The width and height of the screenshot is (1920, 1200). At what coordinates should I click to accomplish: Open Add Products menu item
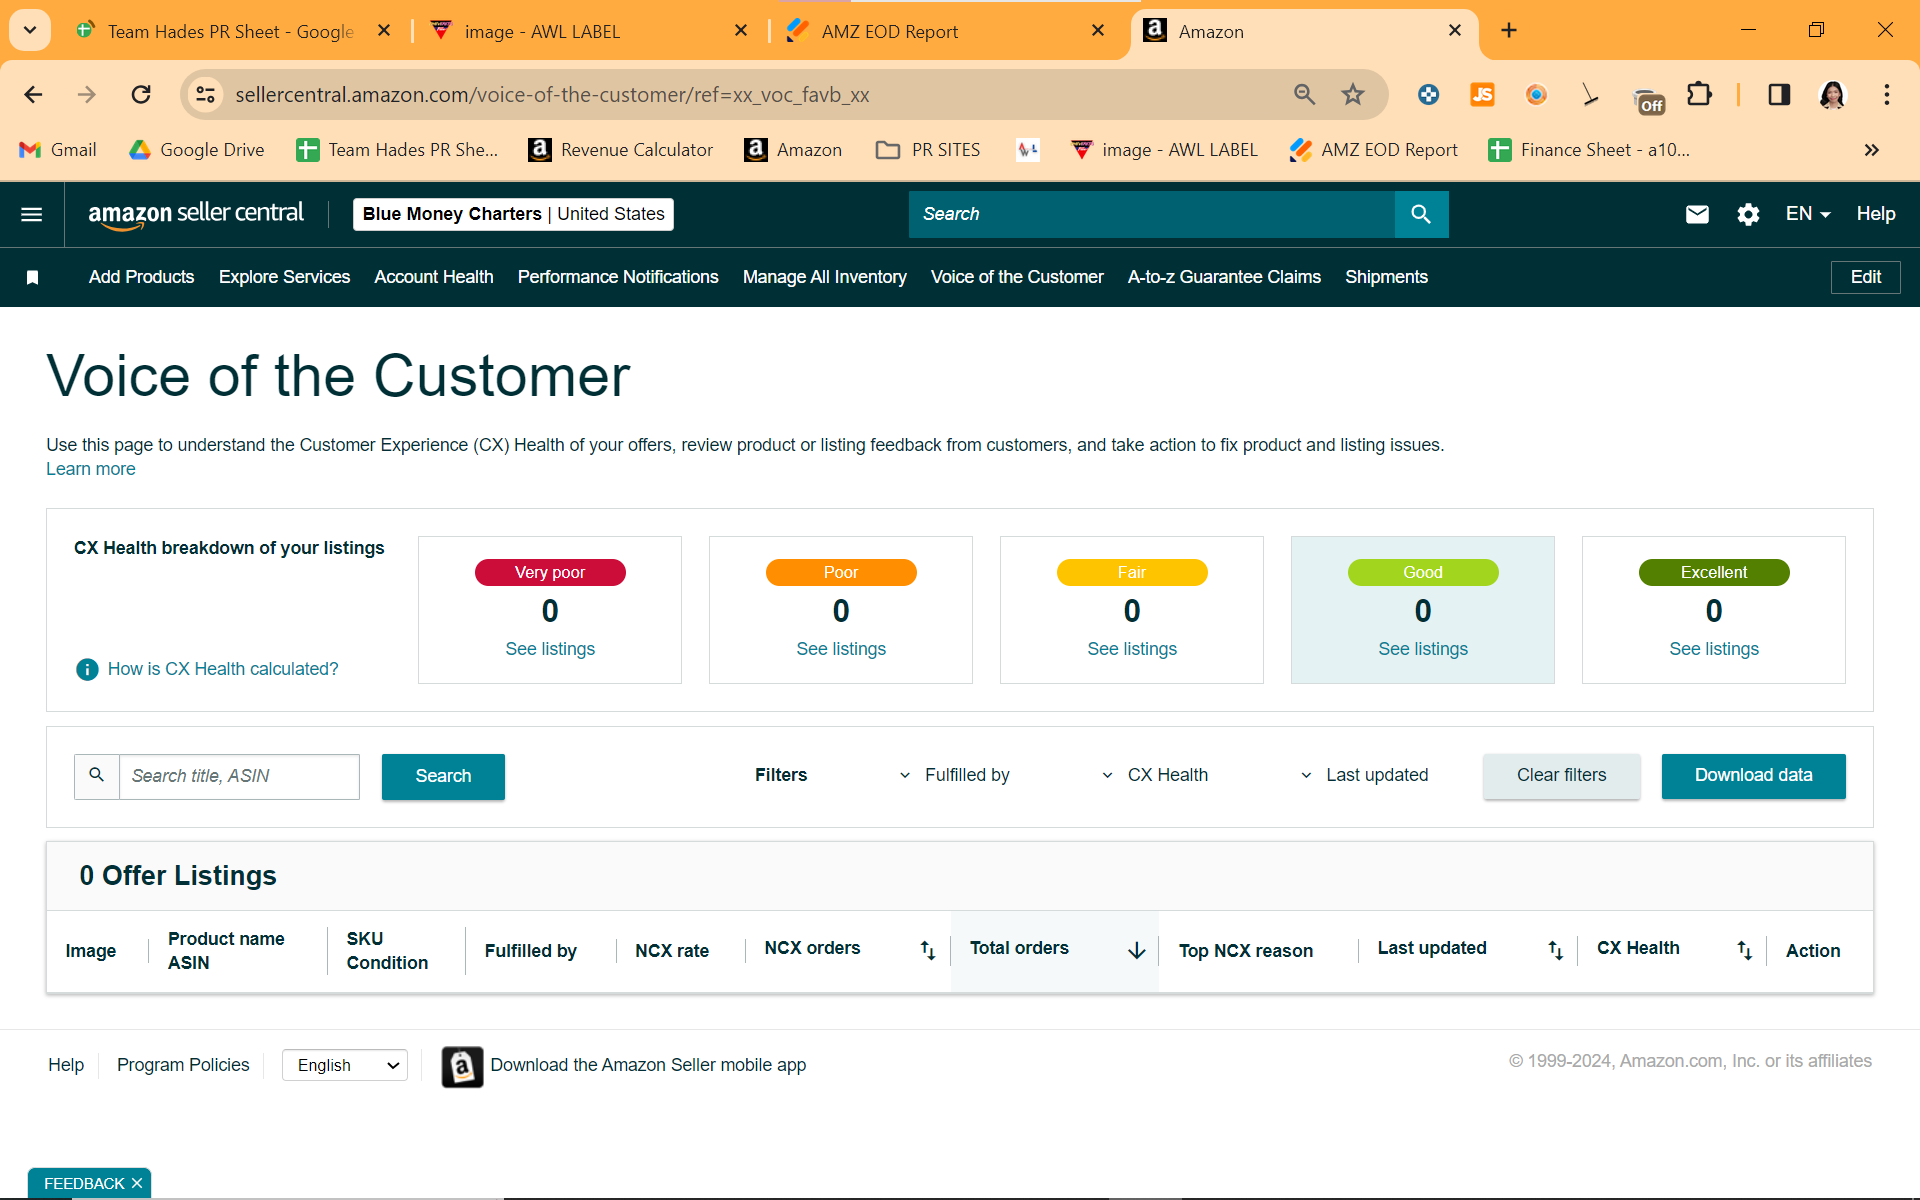[141, 277]
